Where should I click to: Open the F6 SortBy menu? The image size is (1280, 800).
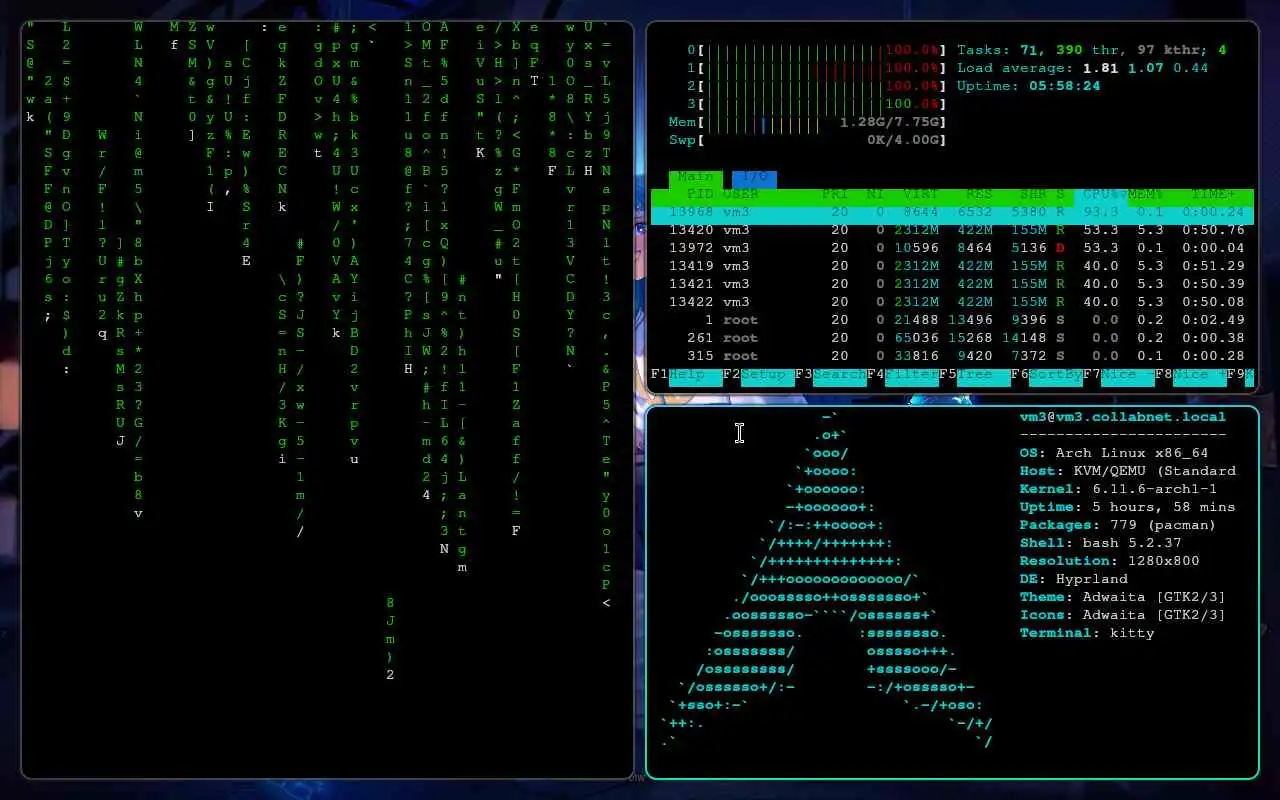pyautogui.click(x=1046, y=375)
